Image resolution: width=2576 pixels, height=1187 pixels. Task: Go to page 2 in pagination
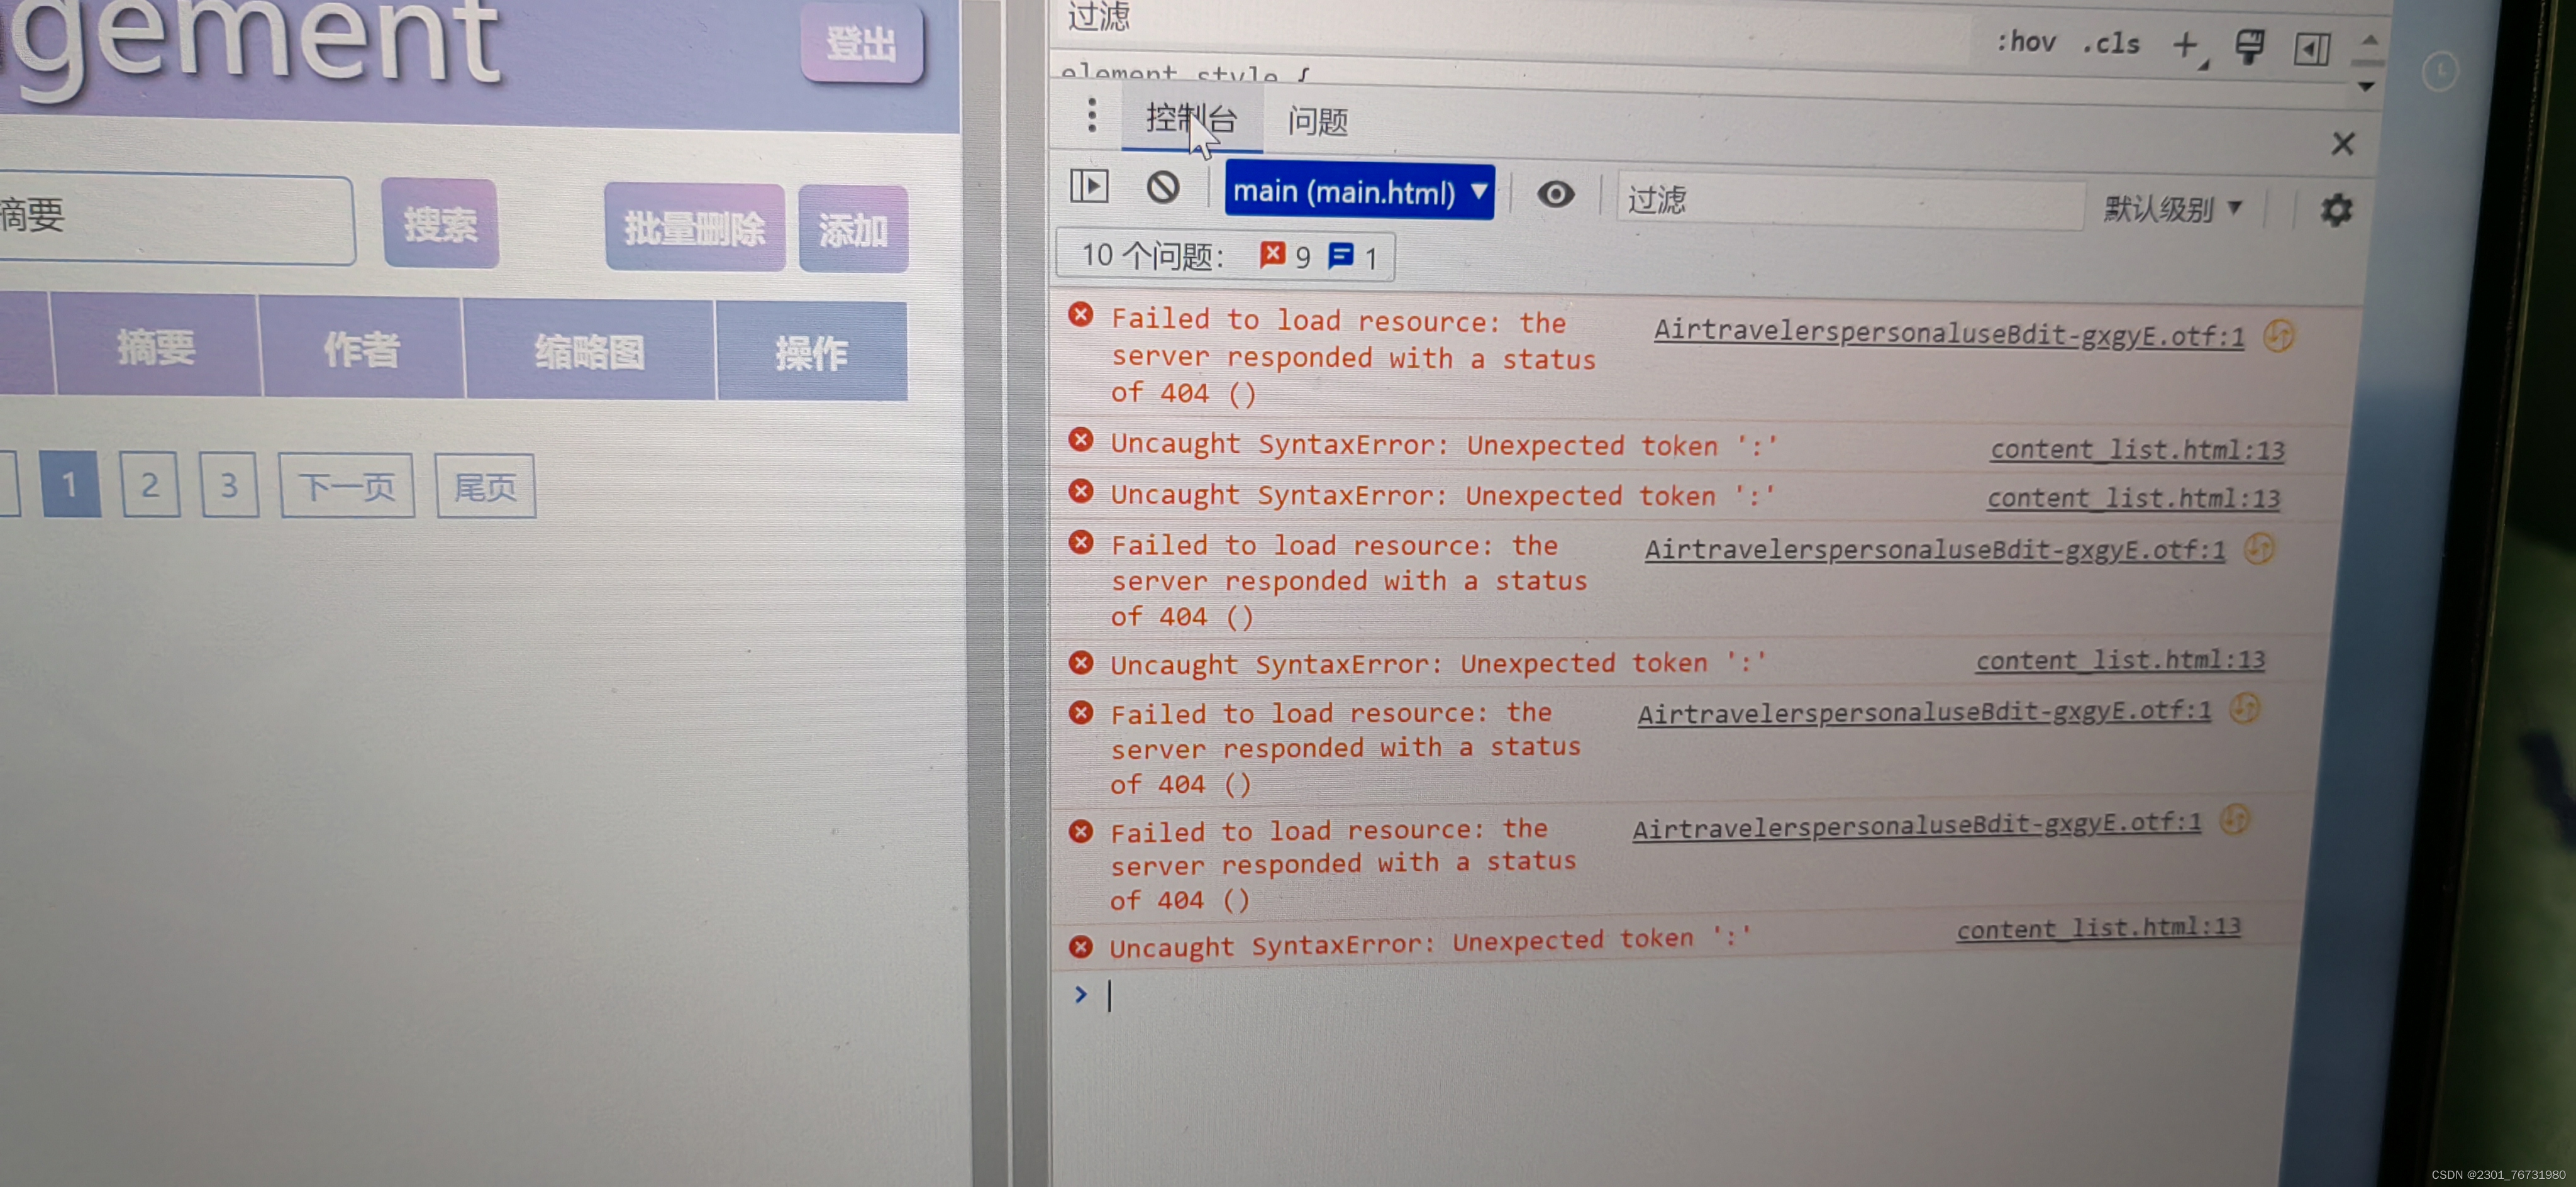pyautogui.click(x=150, y=485)
